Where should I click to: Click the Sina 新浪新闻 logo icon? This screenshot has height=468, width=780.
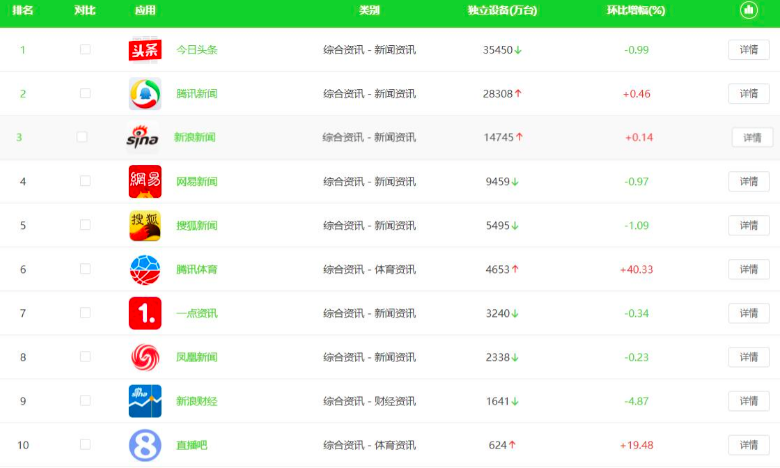point(142,137)
